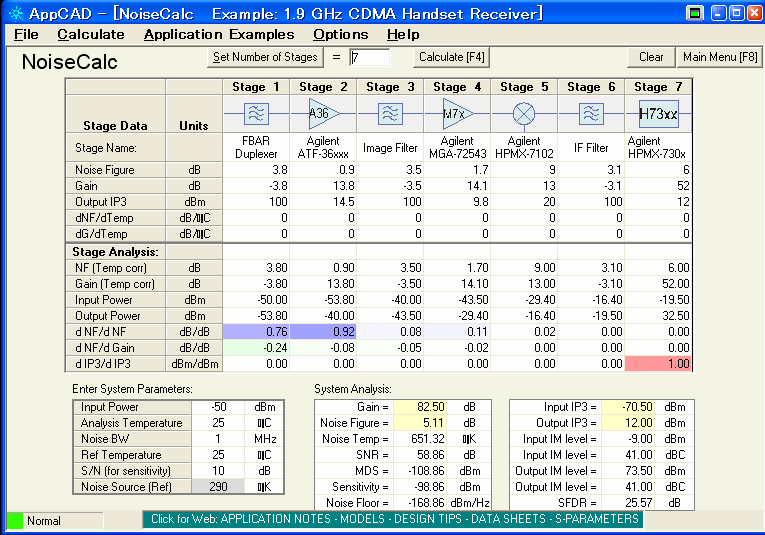Click the M7x amplifier icon in Stage 4
Screen dimensions: 765x535
coord(458,114)
